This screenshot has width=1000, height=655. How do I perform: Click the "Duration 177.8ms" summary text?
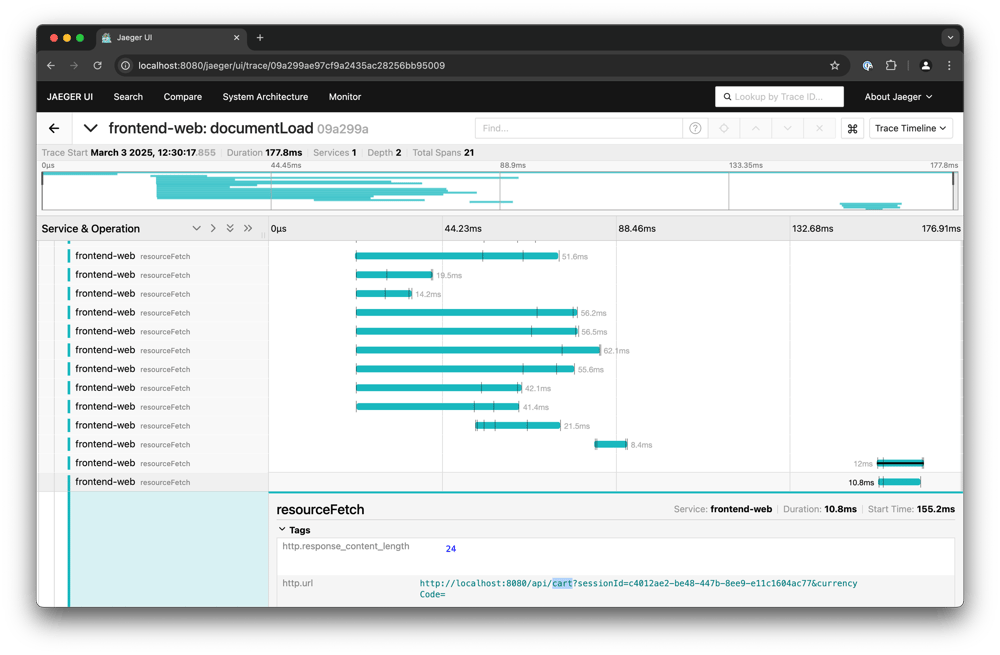coord(265,152)
